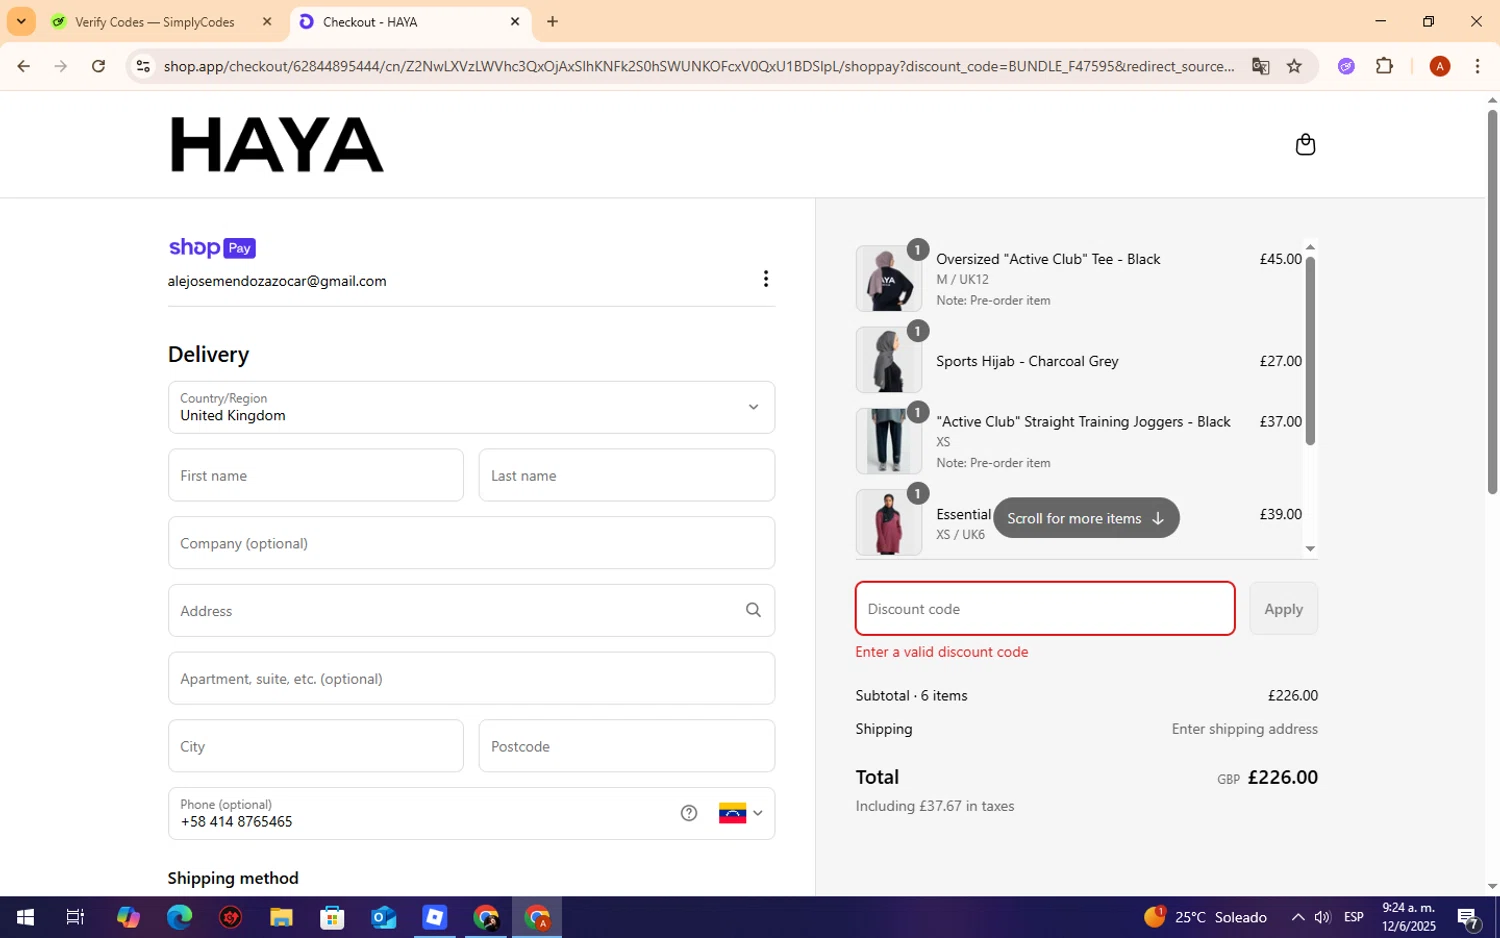
Task: Click the alejosemendozazocar@gmail.com email text
Action: tap(277, 281)
